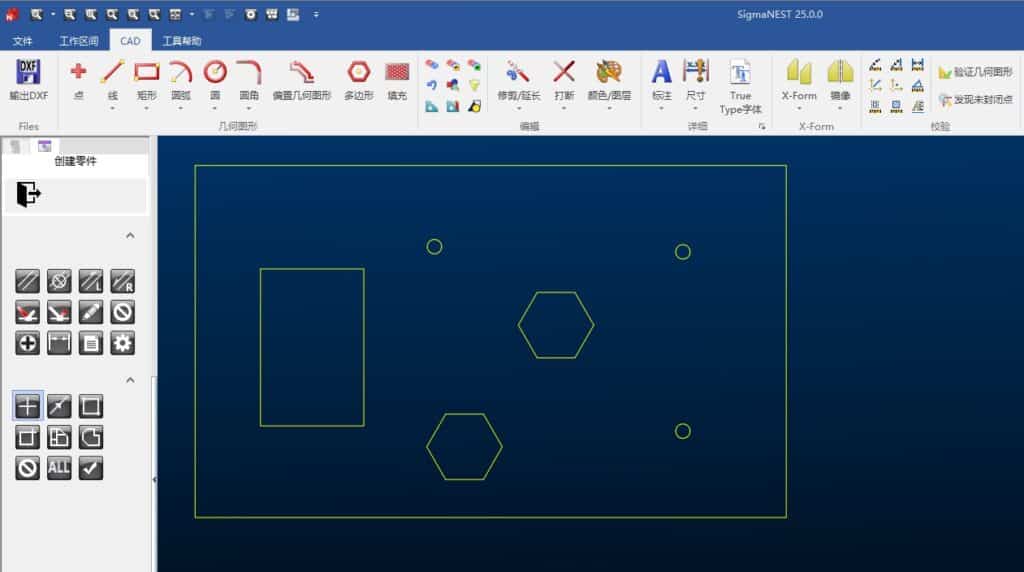Click the exit door icon under 创建零件
This screenshot has height=572, width=1024.
(29, 195)
